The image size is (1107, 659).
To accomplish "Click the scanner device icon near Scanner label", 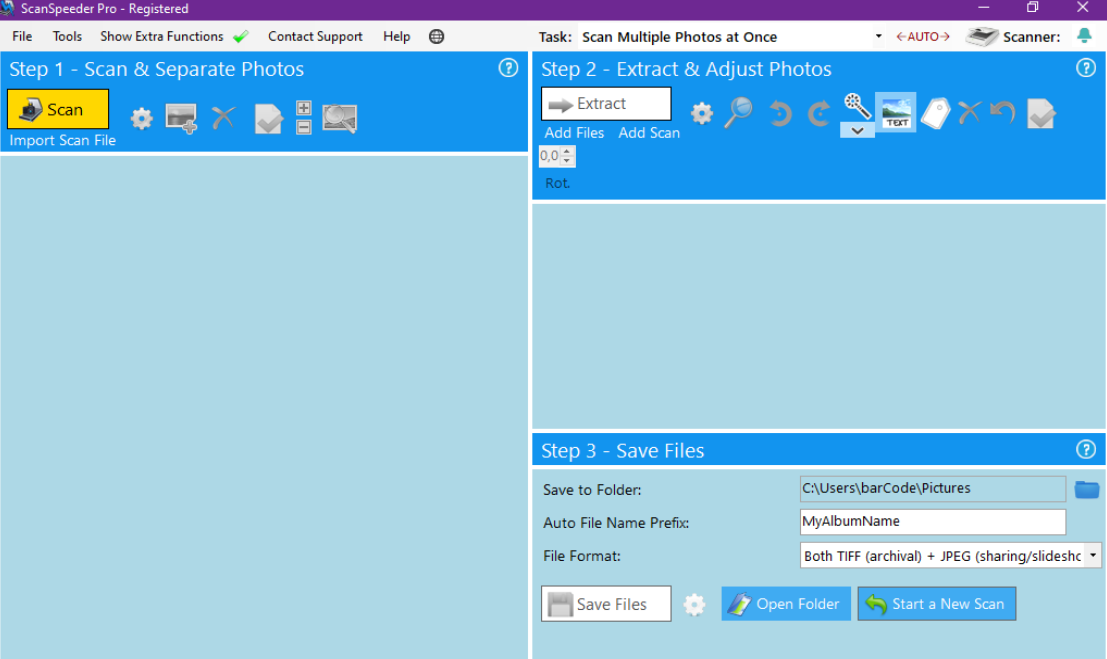I will pyautogui.click(x=981, y=37).
